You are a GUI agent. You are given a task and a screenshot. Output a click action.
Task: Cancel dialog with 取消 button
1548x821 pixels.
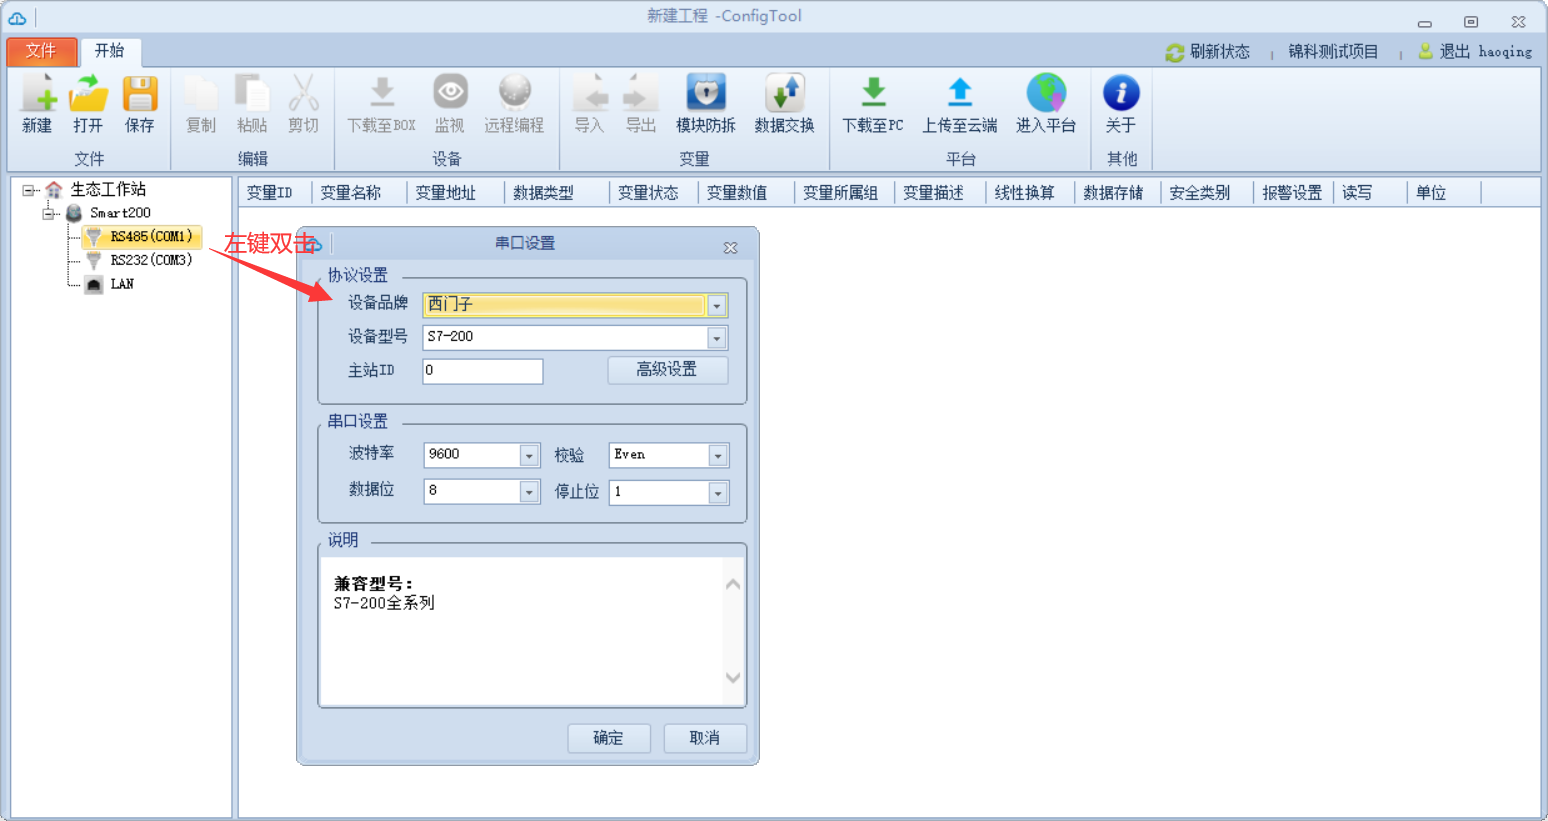tap(704, 738)
